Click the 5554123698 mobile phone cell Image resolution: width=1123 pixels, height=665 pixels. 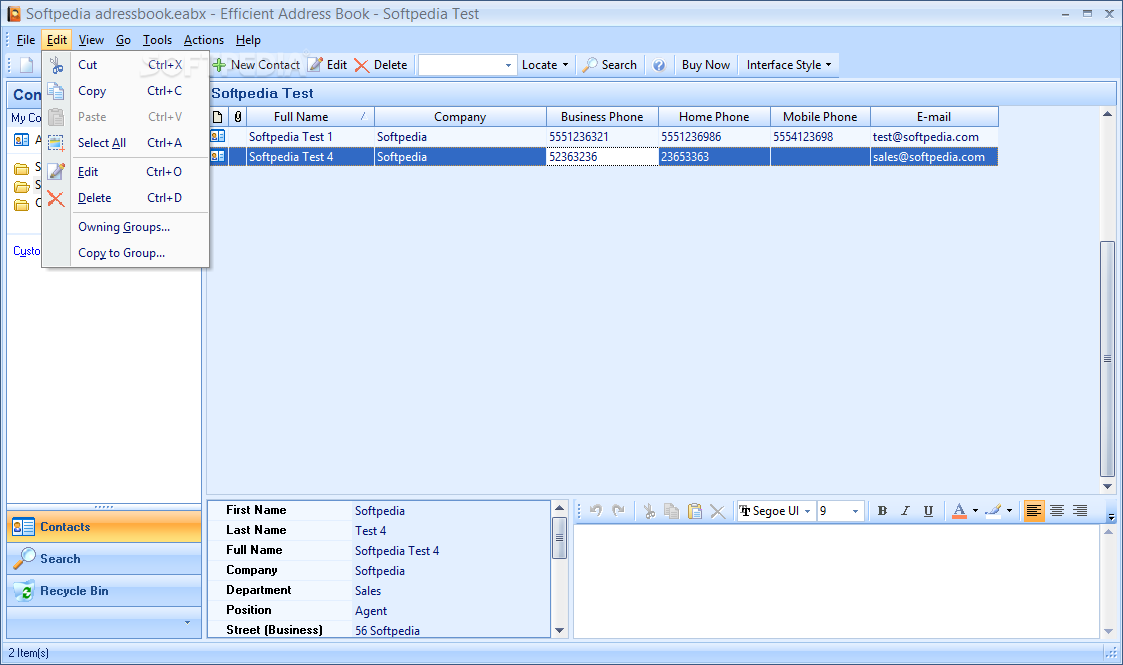tap(820, 137)
